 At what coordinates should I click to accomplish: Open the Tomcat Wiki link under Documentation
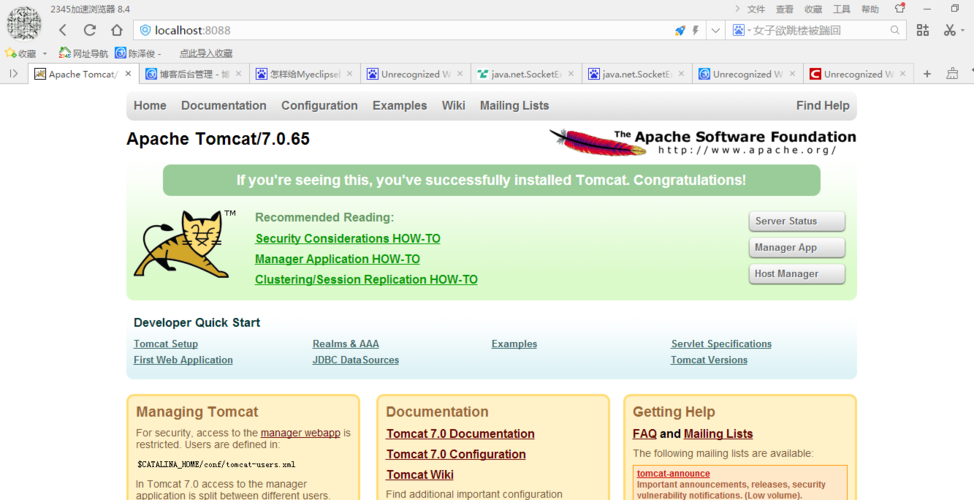420,475
